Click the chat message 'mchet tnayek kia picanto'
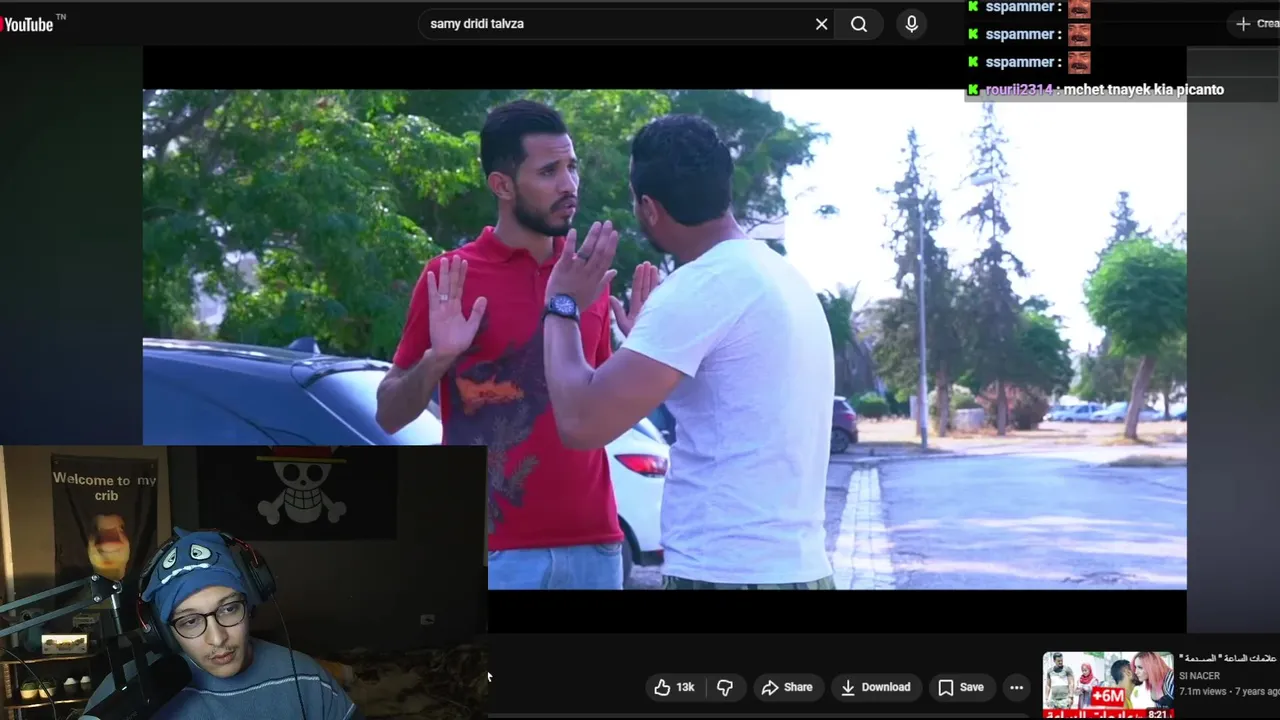Viewport: 1280px width, 720px height. pyautogui.click(x=1143, y=90)
